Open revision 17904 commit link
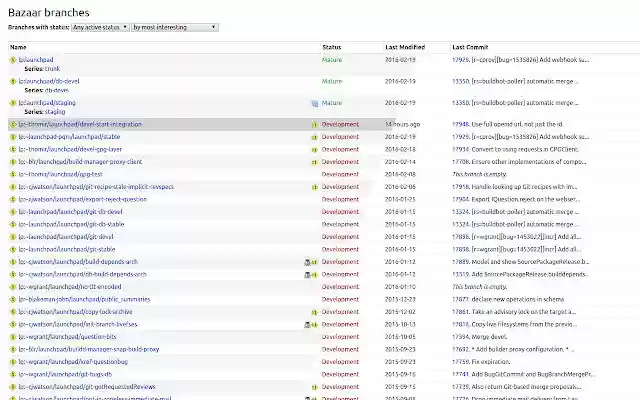The width and height of the screenshot is (640, 400). click(461, 199)
